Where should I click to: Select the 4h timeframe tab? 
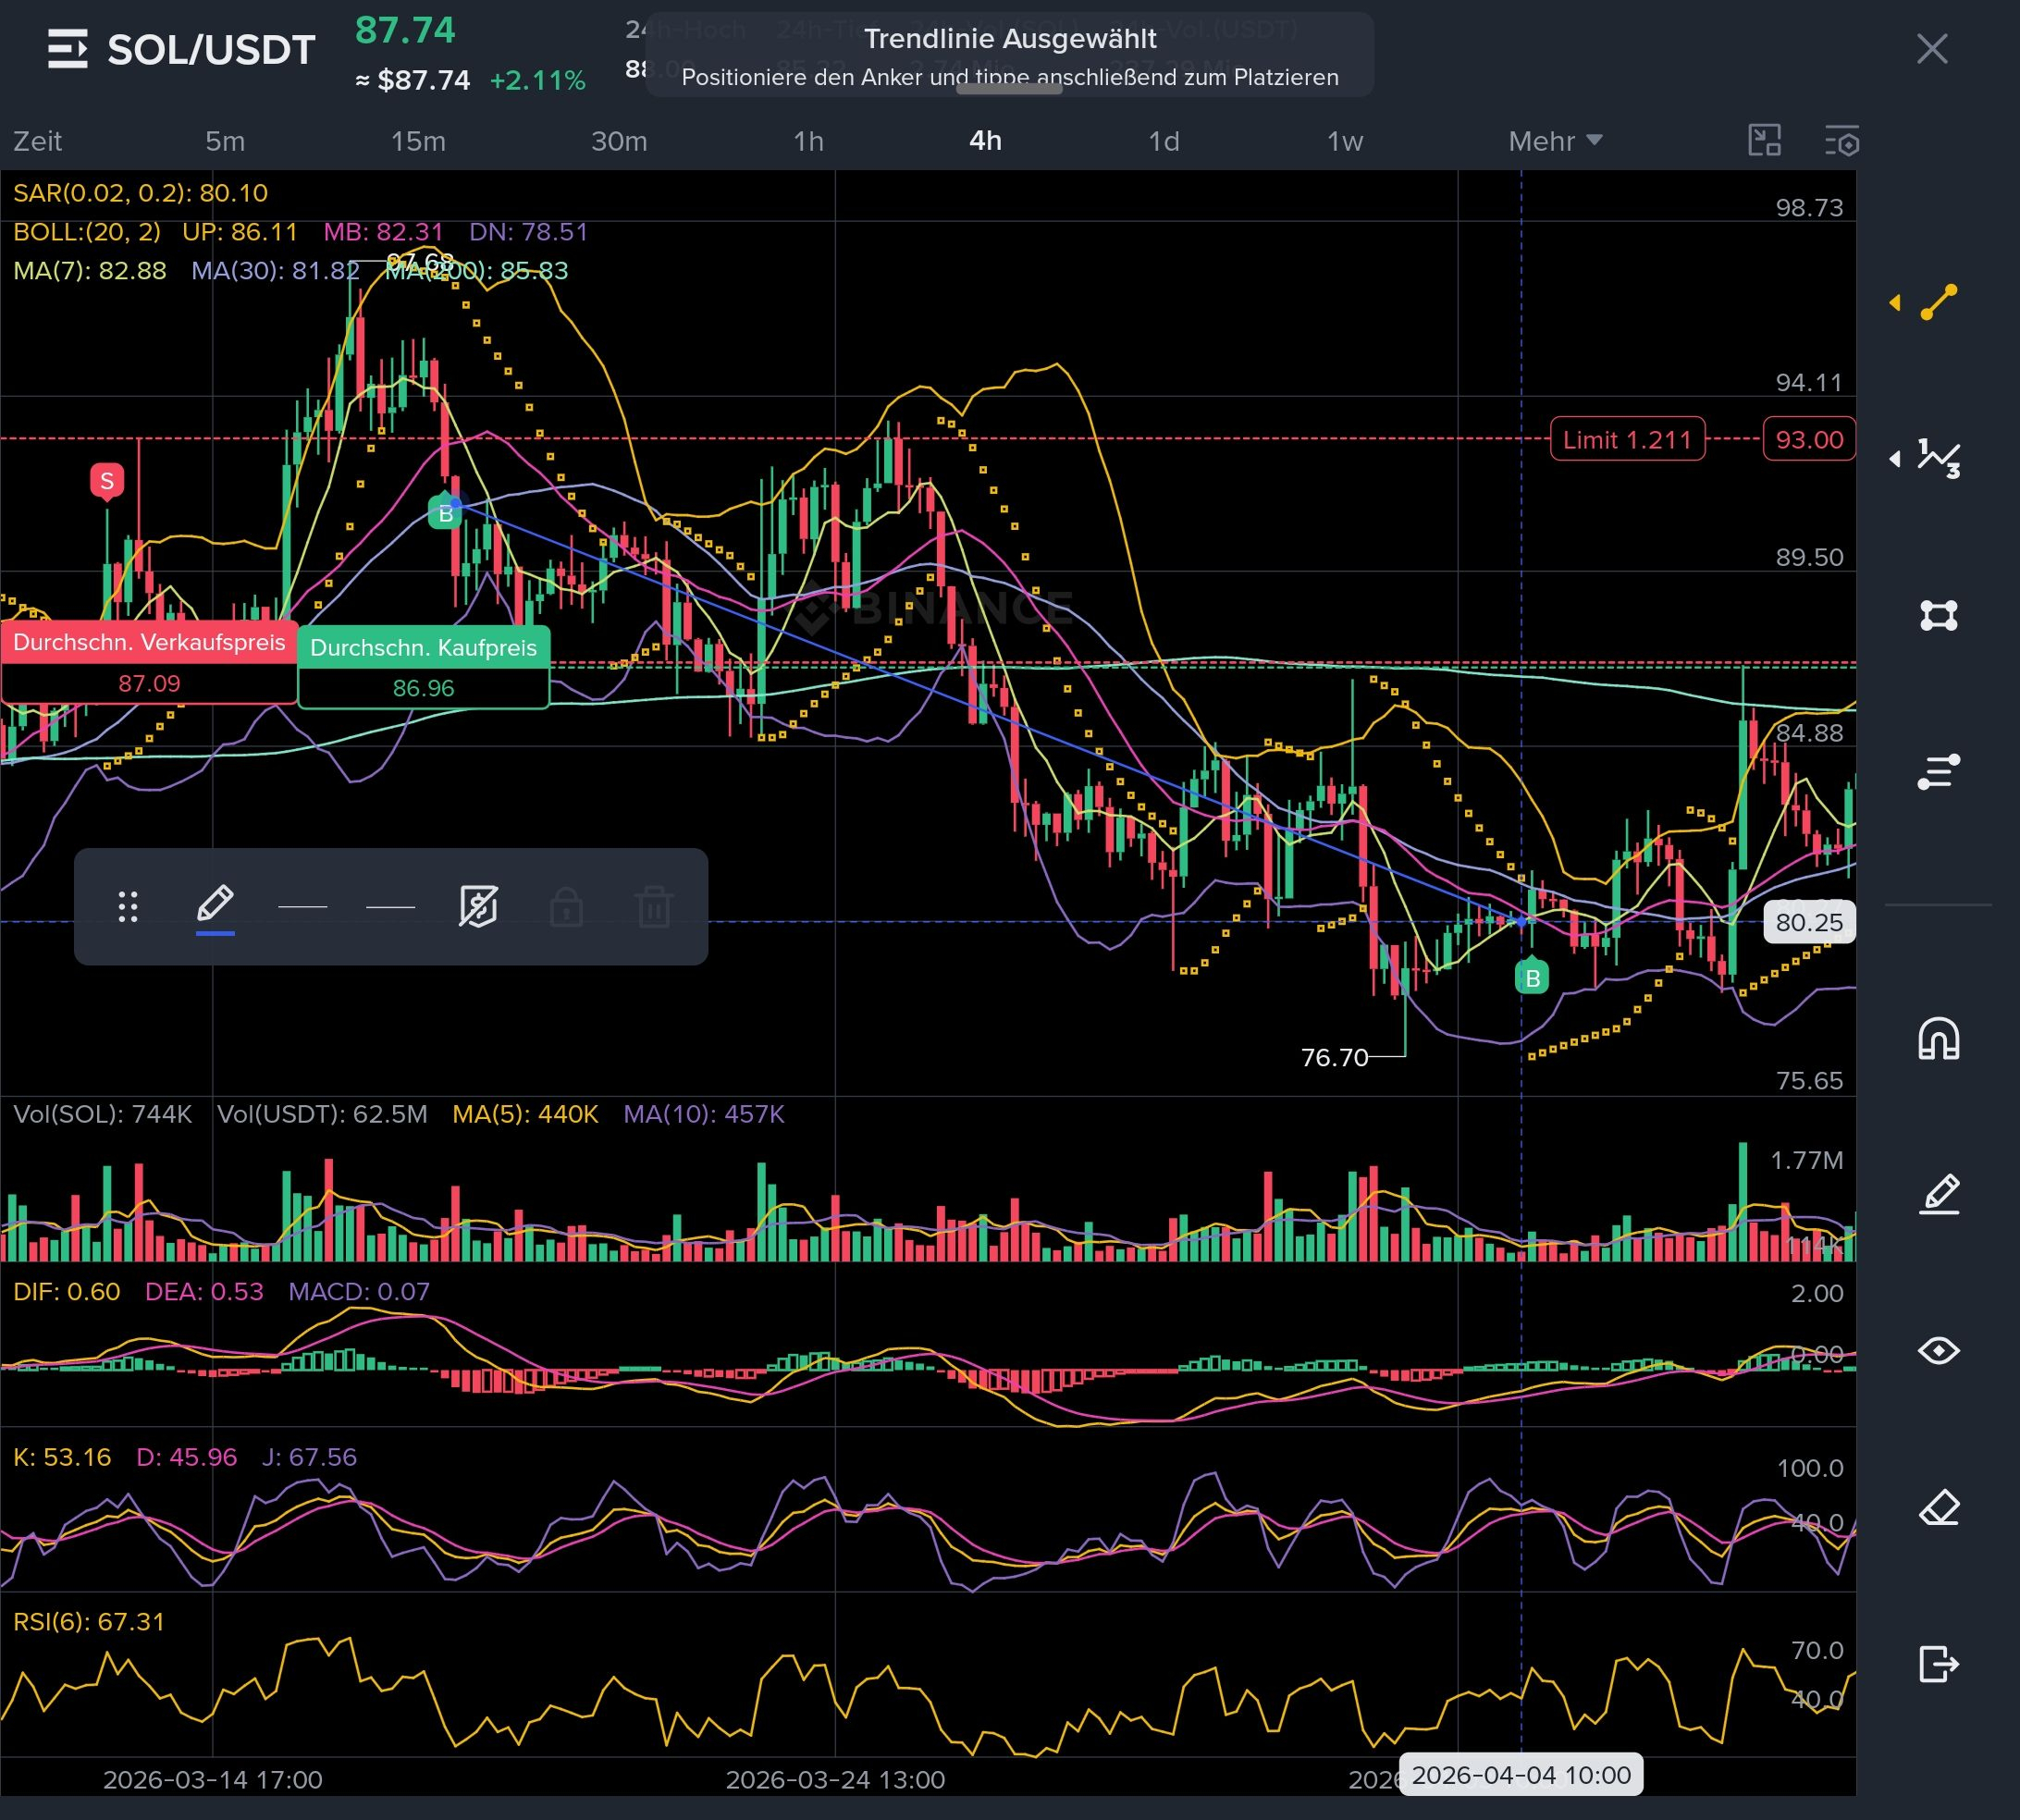click(x=985, y=141)
